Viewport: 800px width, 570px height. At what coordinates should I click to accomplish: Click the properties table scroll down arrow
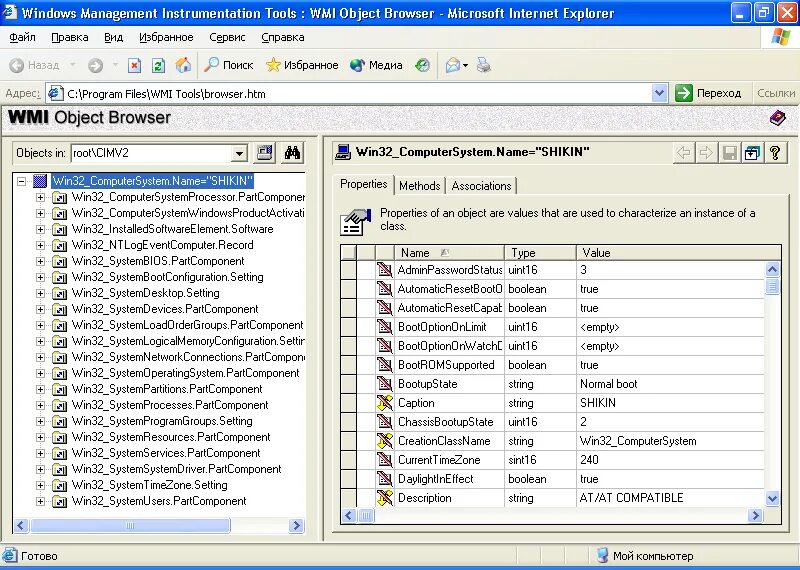click(x=772, y=499)
